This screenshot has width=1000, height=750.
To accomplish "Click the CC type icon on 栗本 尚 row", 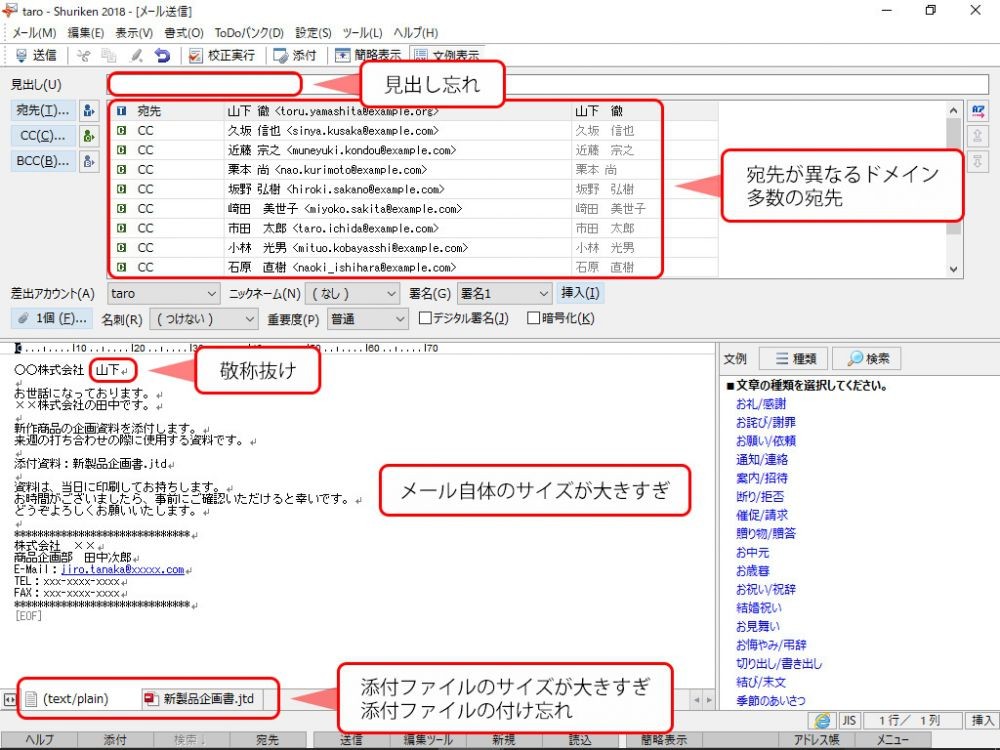I will pos(122,170).
